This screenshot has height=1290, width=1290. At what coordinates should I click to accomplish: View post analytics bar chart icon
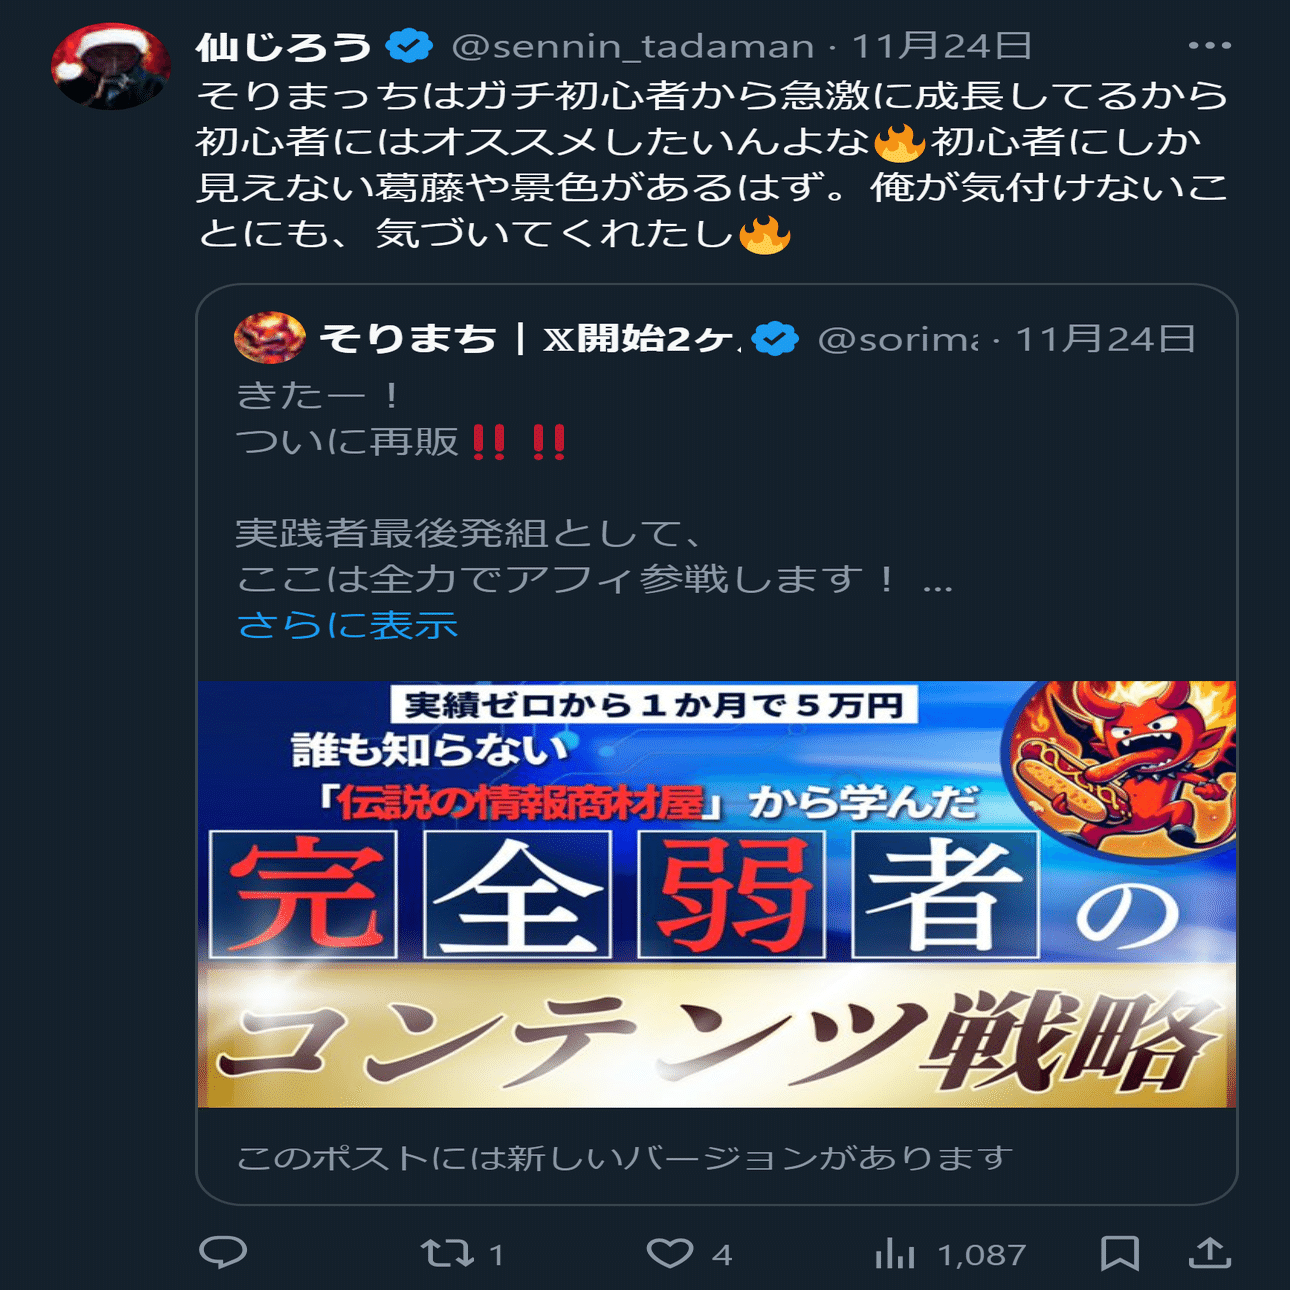click(895, 1253)
